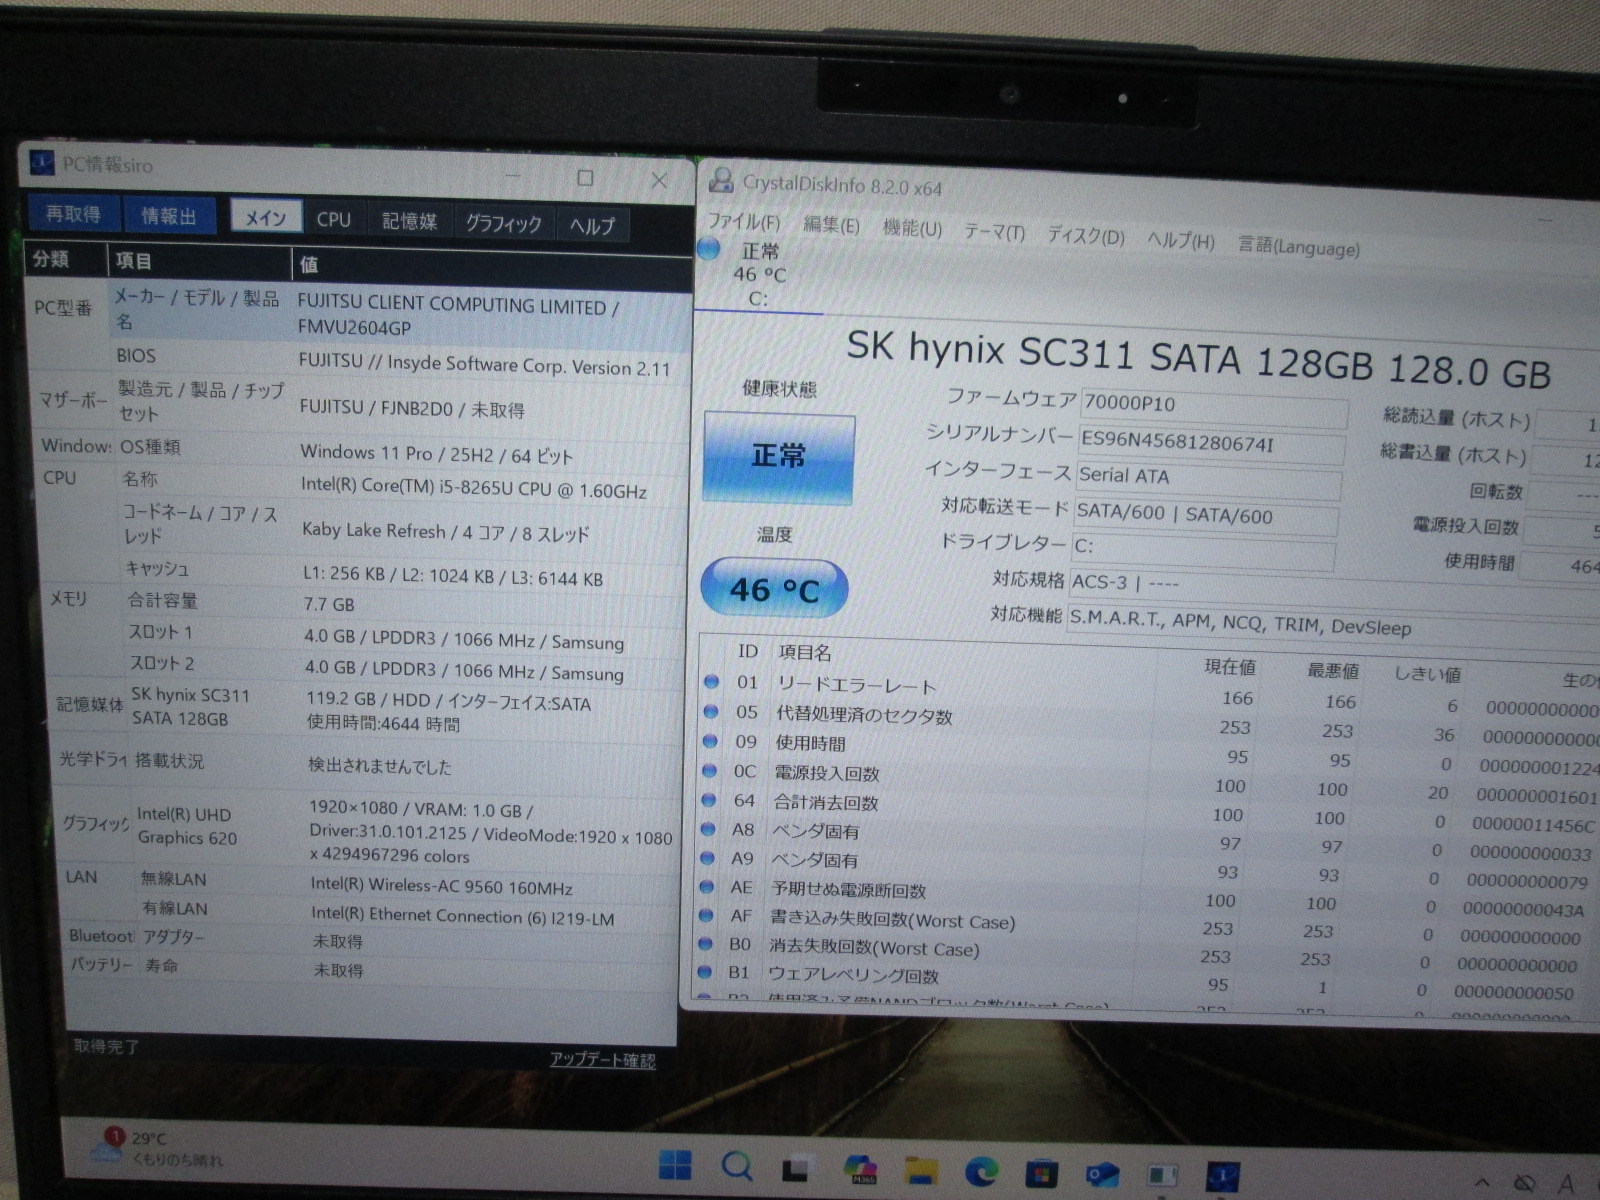Click the serial number field
This screenshot has height=1200, width=1600.
1211,444
